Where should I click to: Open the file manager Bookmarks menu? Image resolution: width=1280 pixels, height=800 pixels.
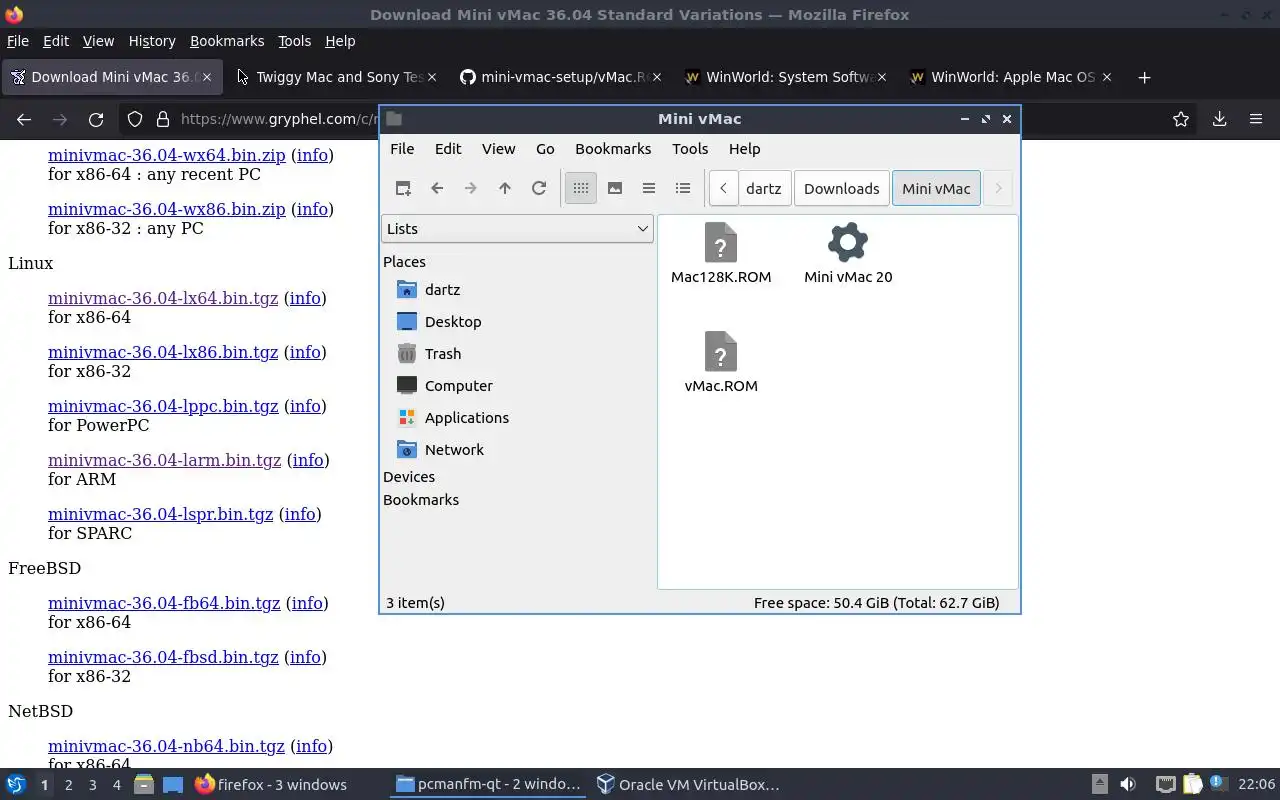pos(613,148)
